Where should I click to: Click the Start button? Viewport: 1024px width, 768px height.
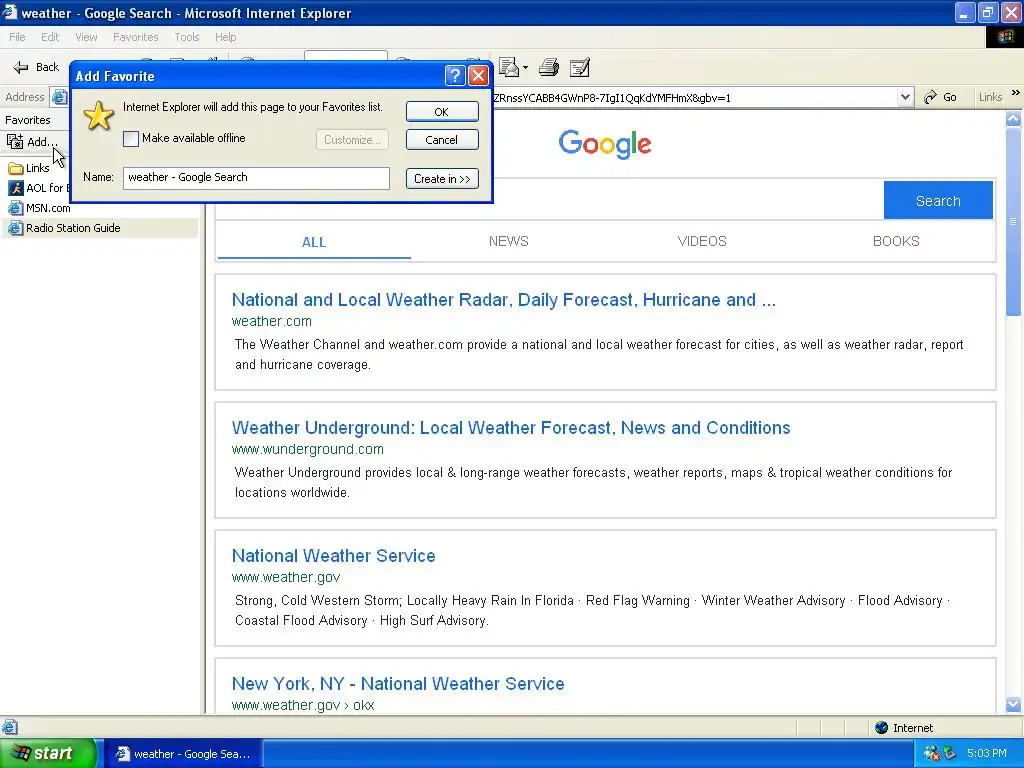pyautogui.click(x=47, y=753)
